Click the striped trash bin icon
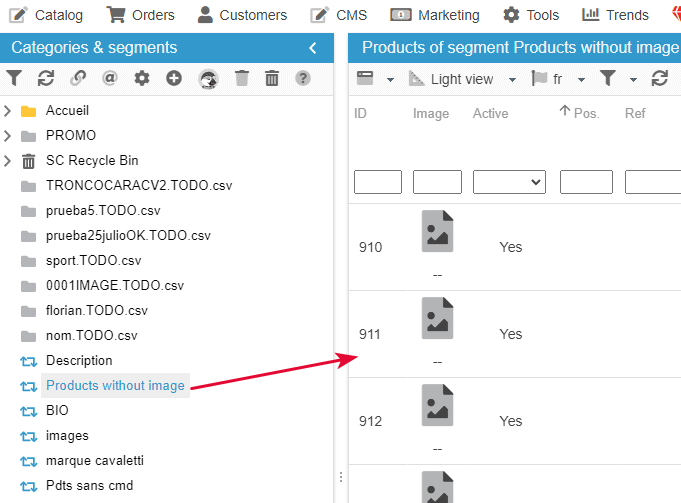Image resolution: width=681 pixels, height=503 pixels. pos(272,78)
